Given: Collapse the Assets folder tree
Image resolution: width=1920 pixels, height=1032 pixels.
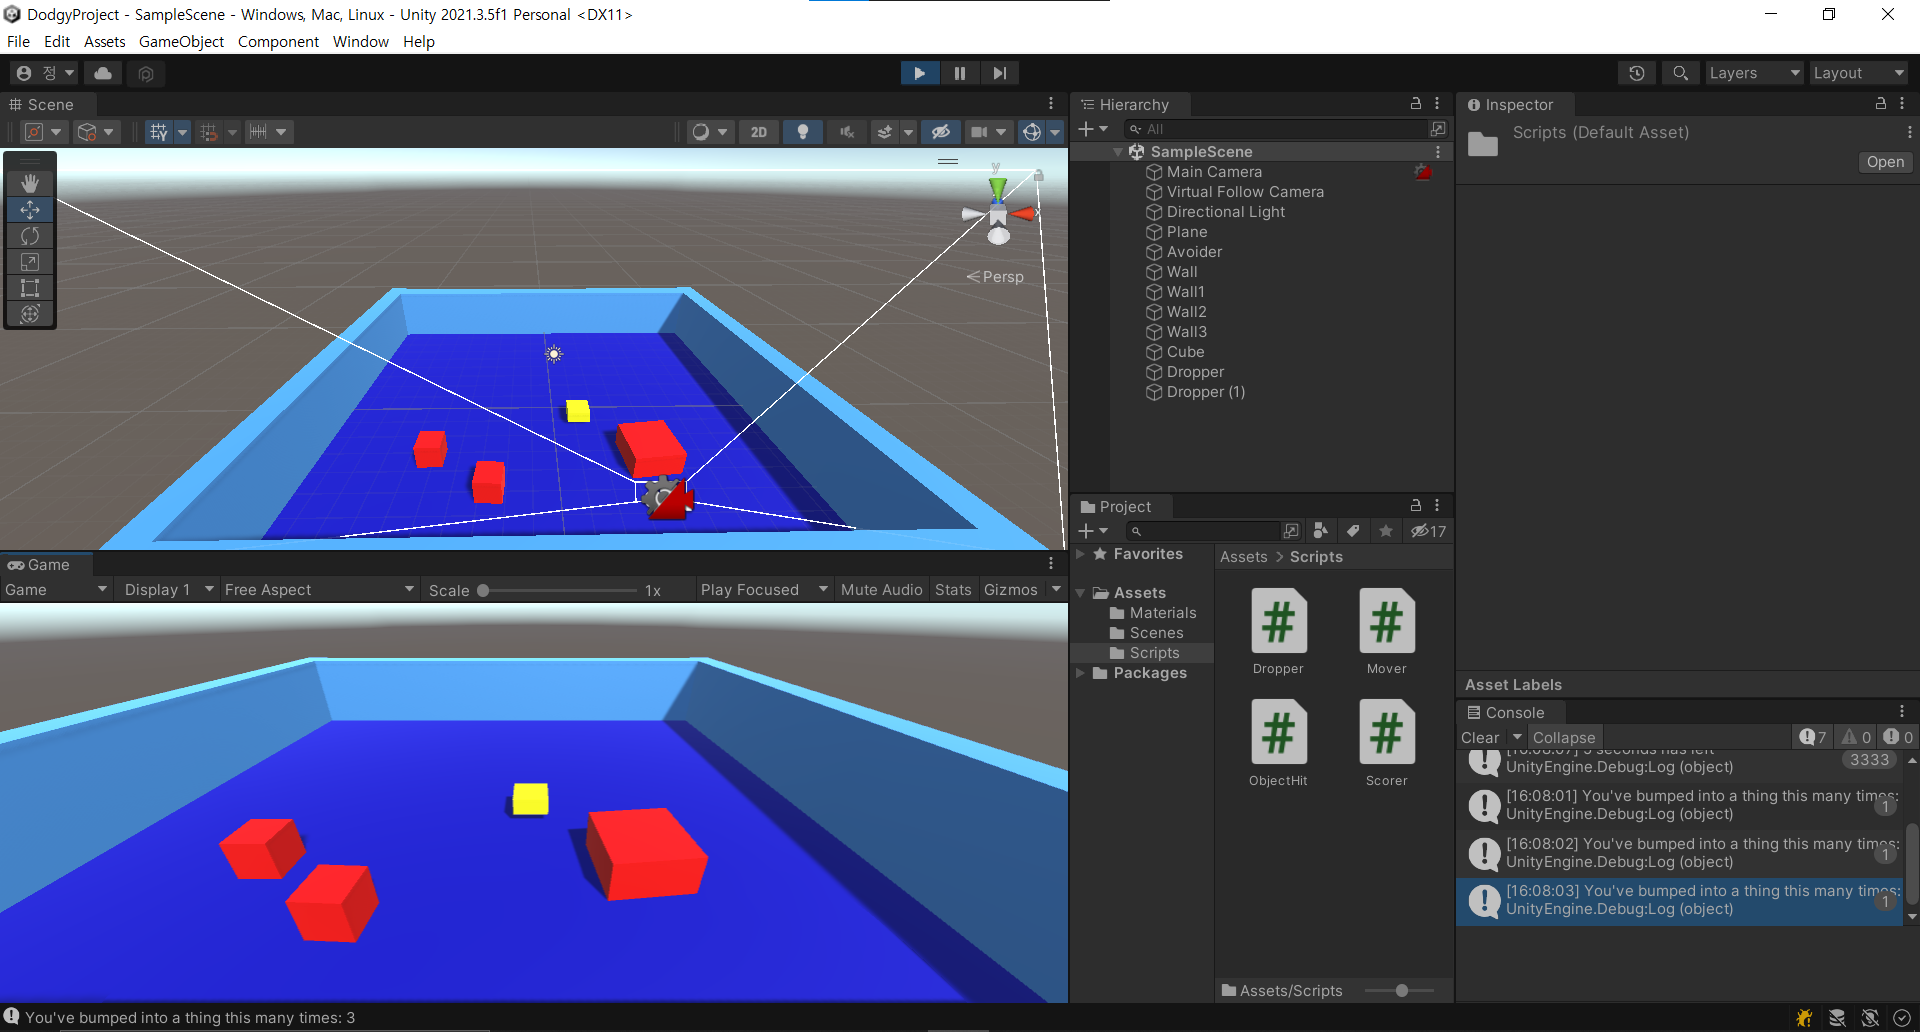Looking at the screenshot, I should [1081, 593].
